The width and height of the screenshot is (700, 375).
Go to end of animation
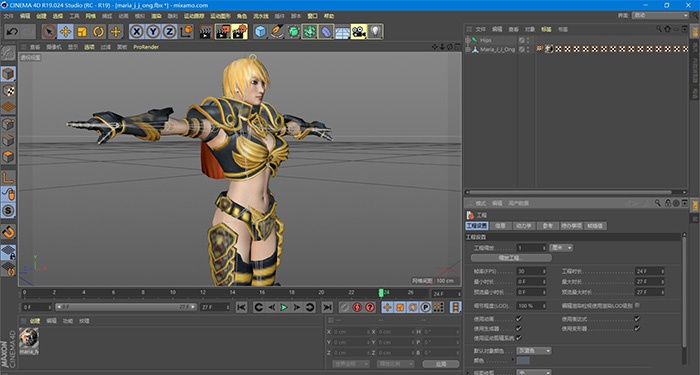[x=327, y=307]
